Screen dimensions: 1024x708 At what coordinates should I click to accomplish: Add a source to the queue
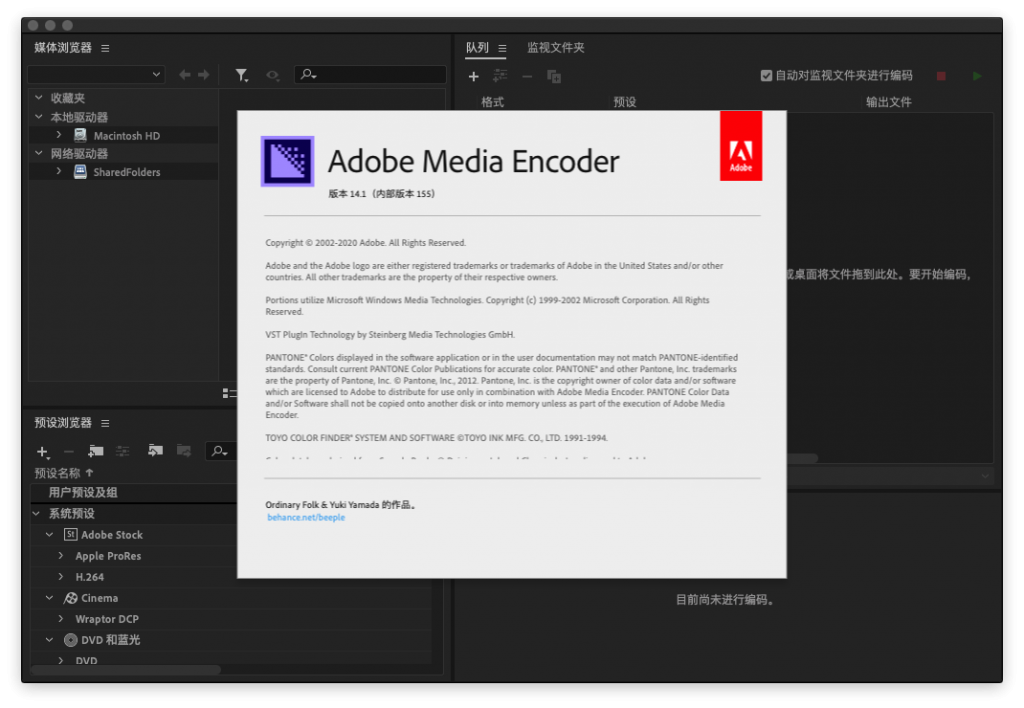point(473,76)
